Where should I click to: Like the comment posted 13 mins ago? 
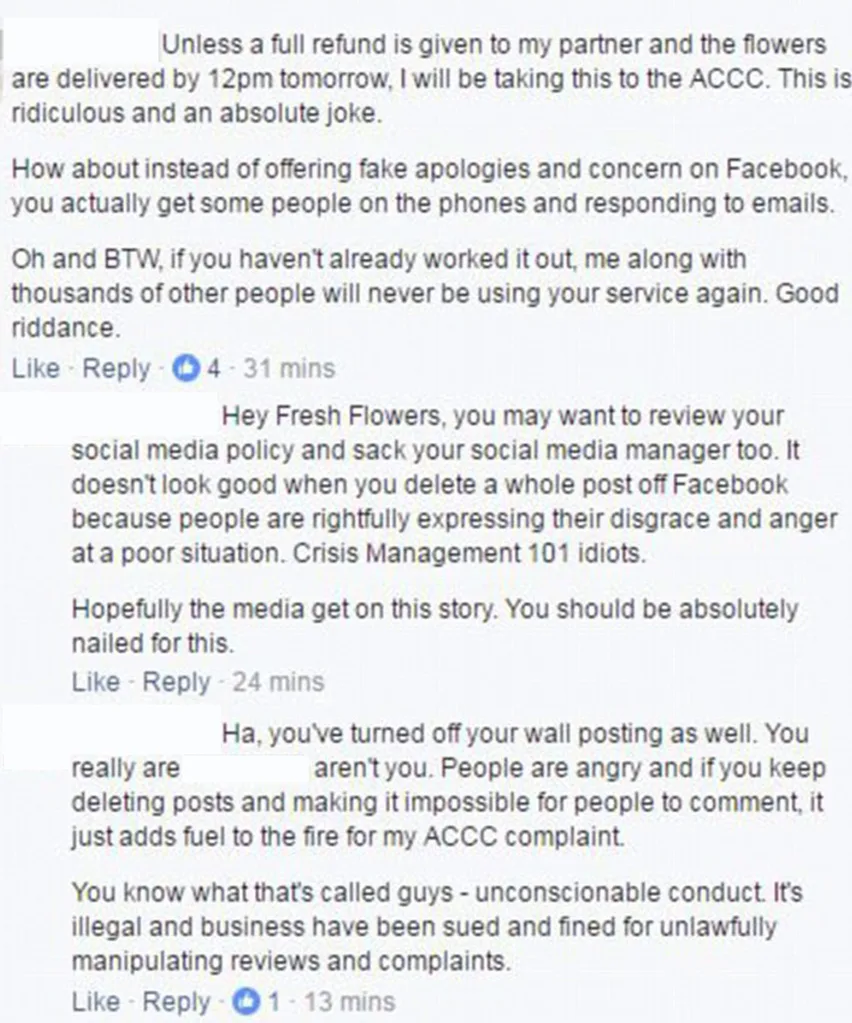[x=96, y=1001]
